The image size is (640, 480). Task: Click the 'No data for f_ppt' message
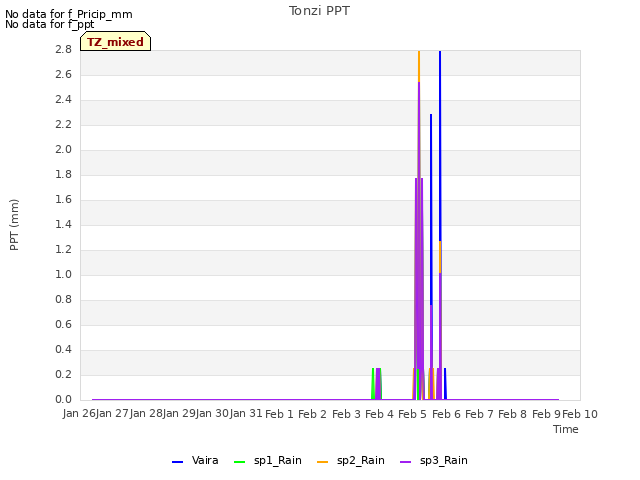(x=49, y=24)
